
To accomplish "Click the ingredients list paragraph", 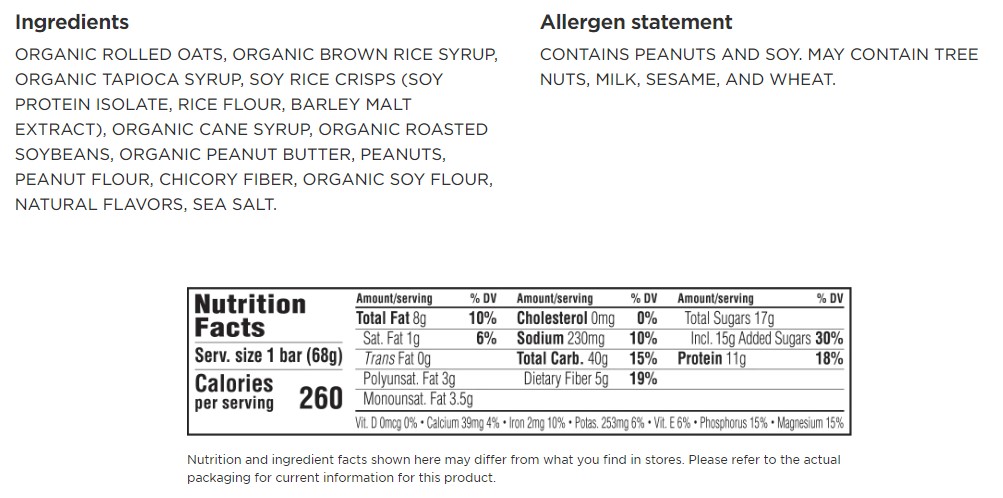I will 255,129.
